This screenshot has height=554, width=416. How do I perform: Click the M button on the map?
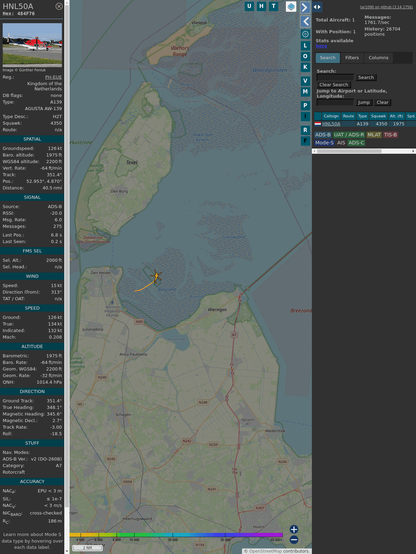tap(305, 92)
